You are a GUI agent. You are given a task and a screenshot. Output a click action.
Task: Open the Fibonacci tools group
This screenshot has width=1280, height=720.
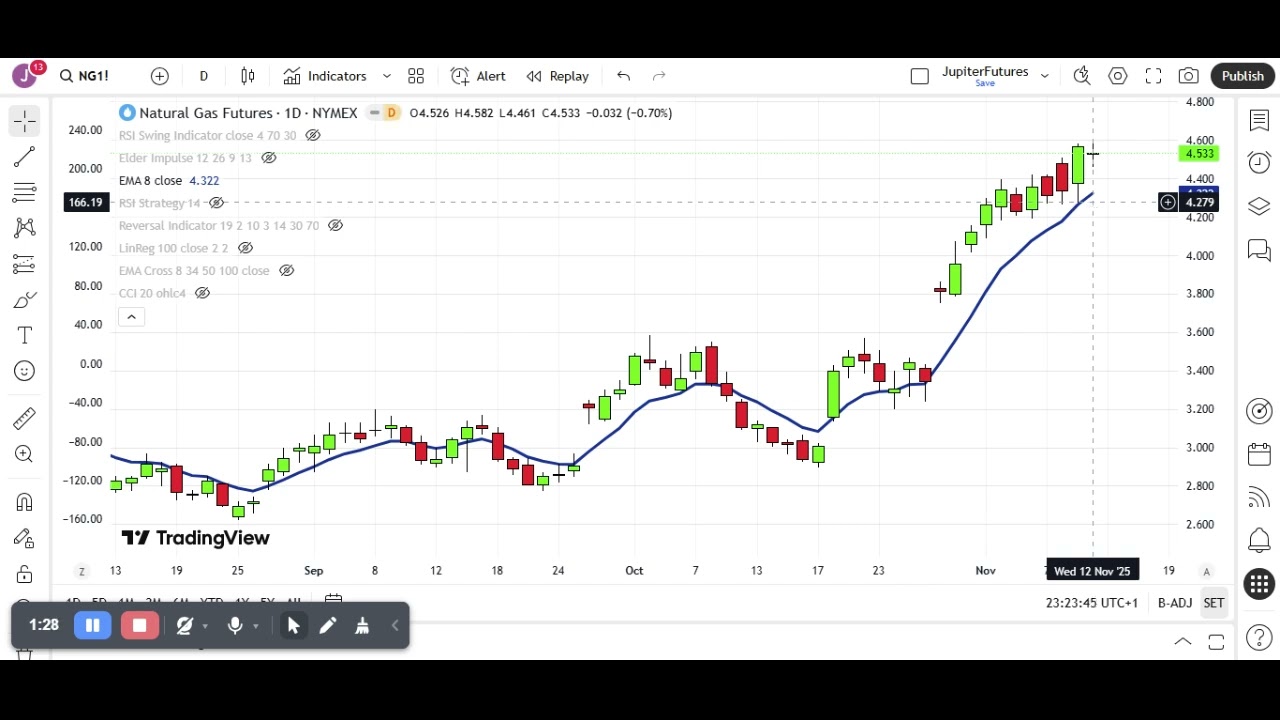click(x=25, y=192)
